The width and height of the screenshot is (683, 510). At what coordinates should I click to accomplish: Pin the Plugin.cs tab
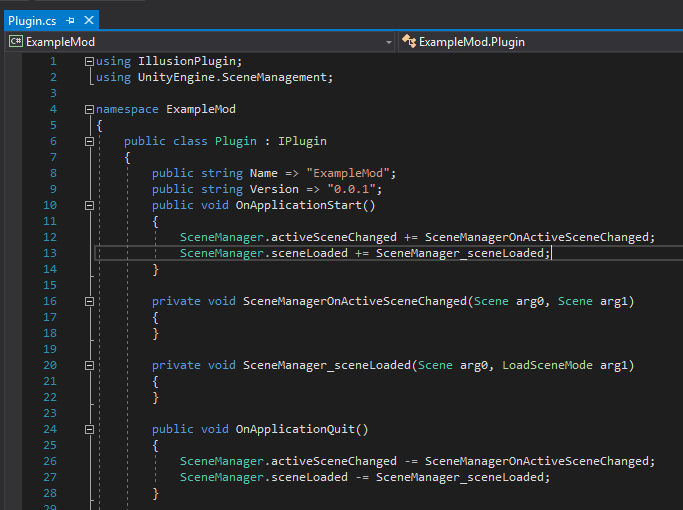click(x=71, y=20)
